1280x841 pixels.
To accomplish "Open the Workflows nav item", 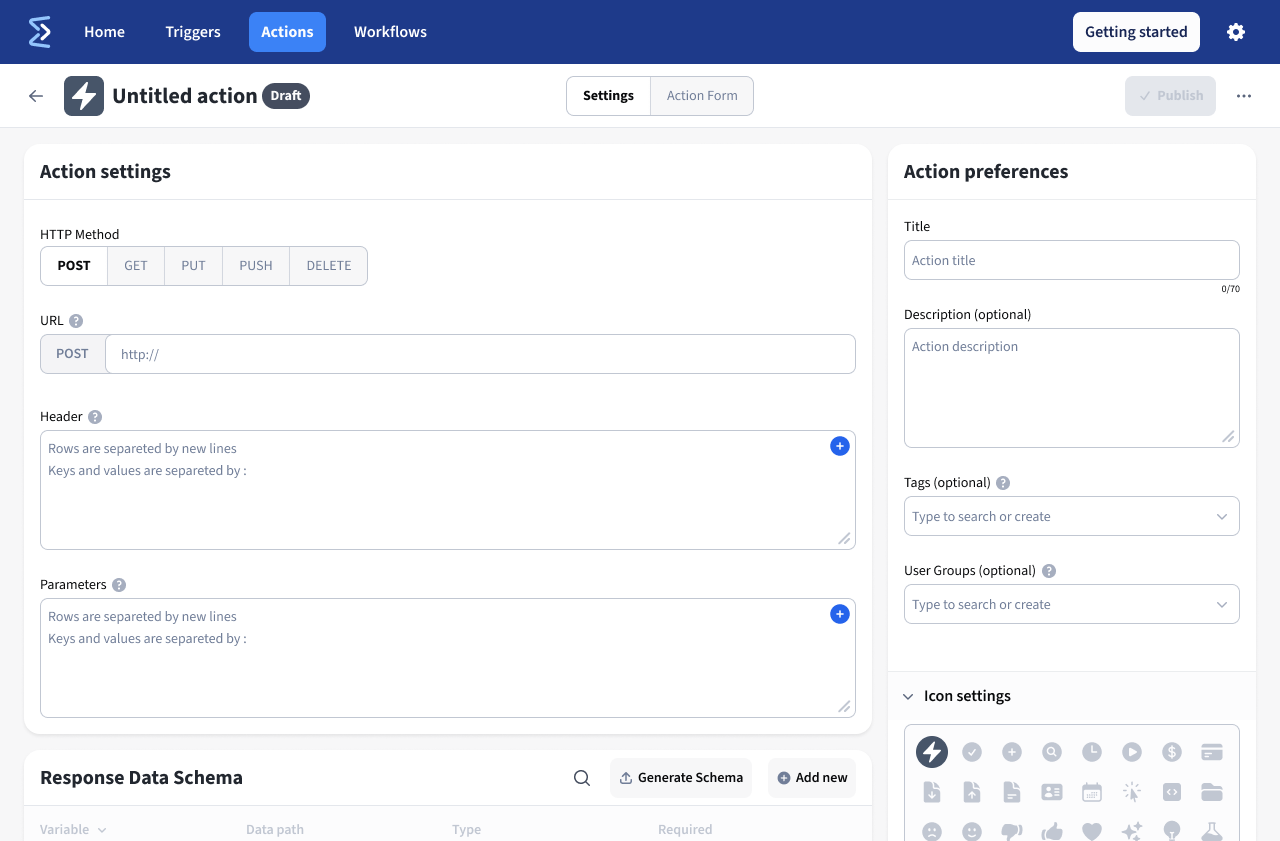I will point(390,32).
